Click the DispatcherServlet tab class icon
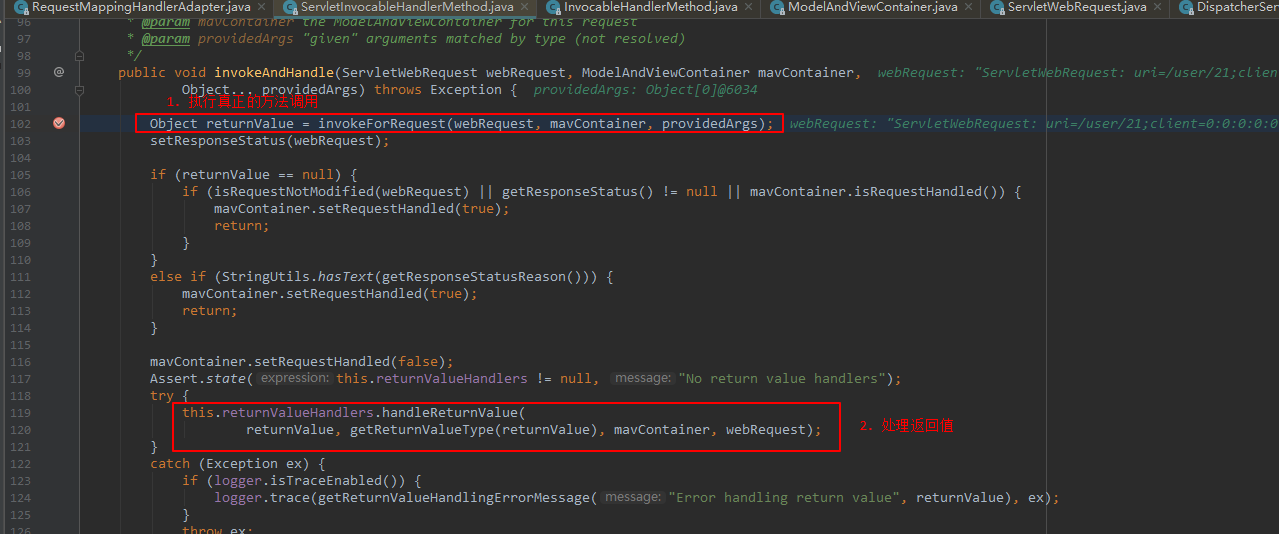 [1185, 8]
